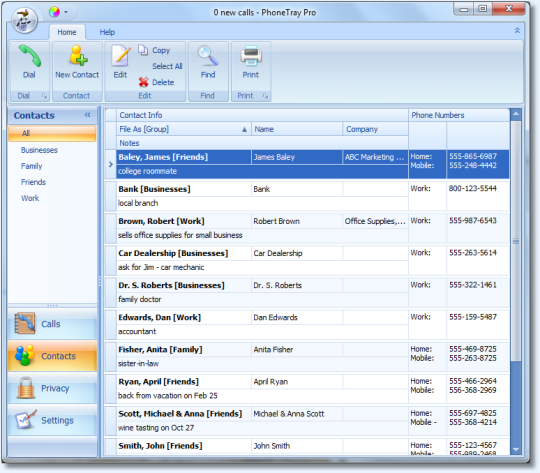Click the 'family doctor' note
Image resolution: width=540 pixels, height=473 pixels.
(139, 299)
